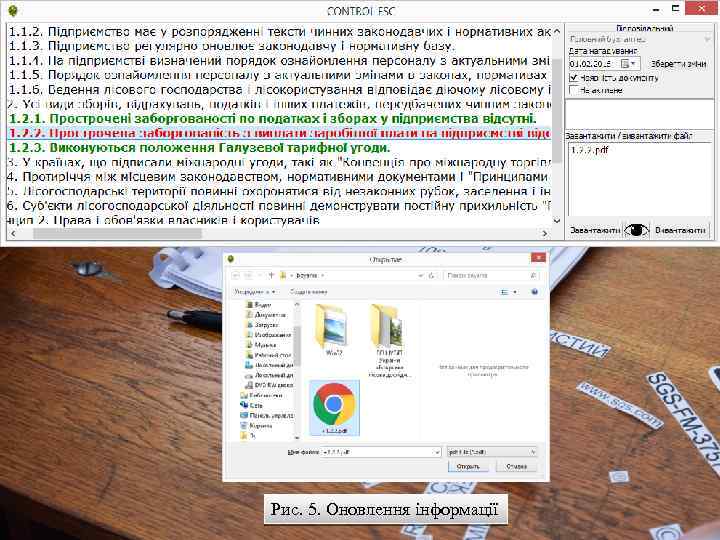Click horizontal scrollbar thumb of criteria list
This screenshot has height=540, width=720.
(x=117, y=233)
